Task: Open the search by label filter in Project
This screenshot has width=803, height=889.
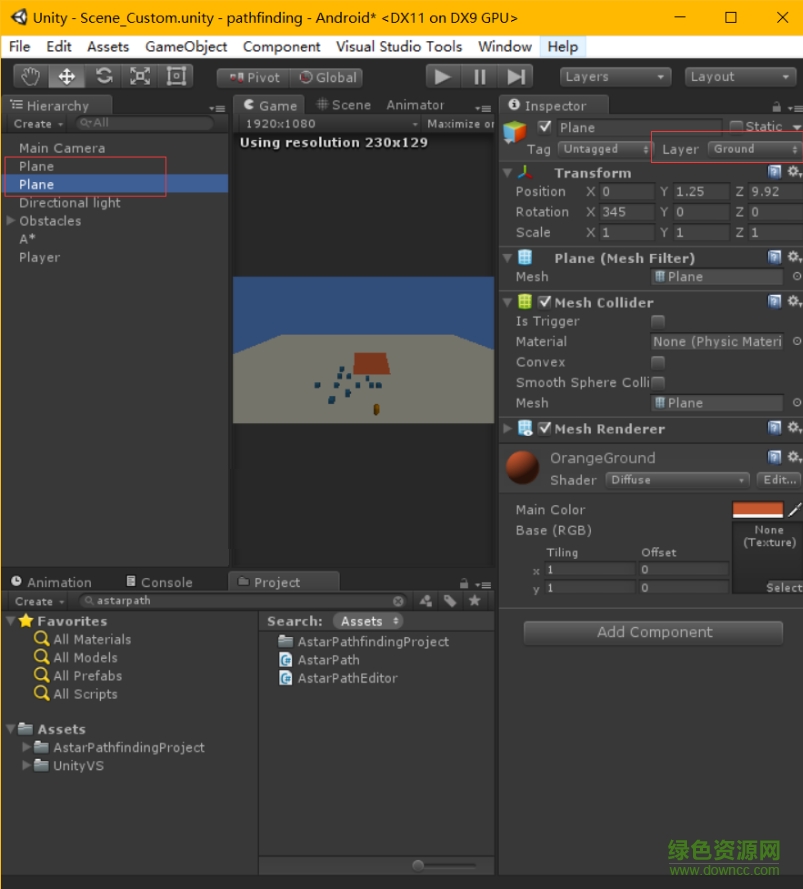Action: 449,601
